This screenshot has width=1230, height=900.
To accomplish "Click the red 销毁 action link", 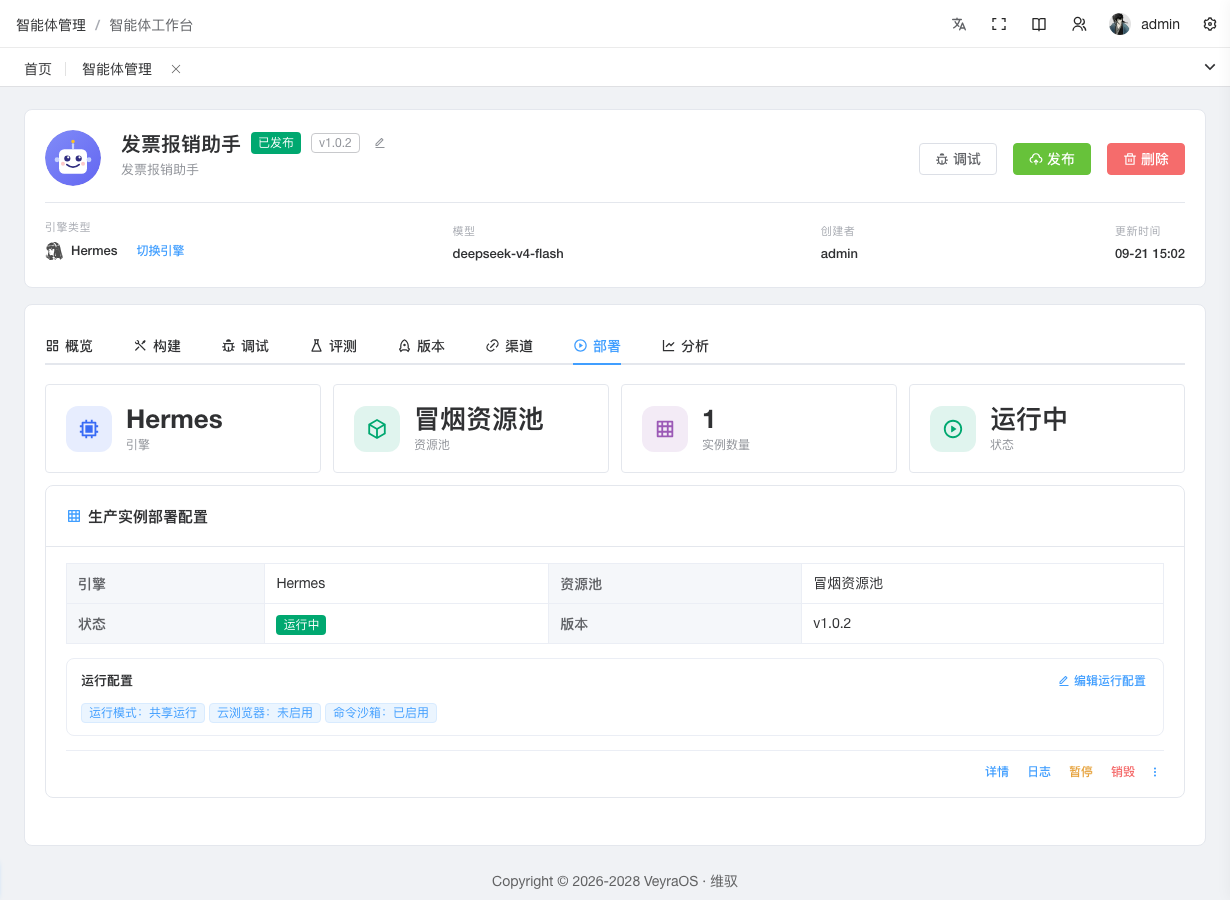I will point(1123,772).
